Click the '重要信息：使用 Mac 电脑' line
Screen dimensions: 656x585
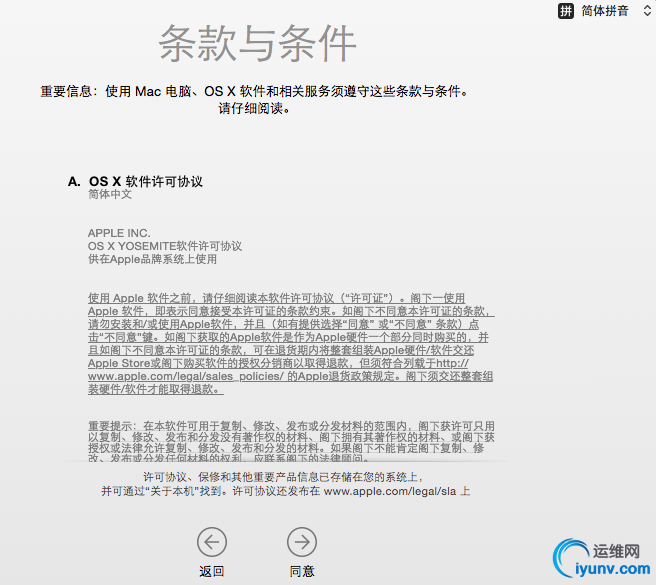pos(254,91)
